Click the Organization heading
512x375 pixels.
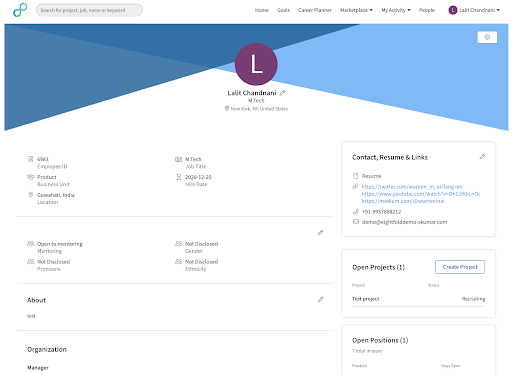pyautogui.click(x=47, y=349)
